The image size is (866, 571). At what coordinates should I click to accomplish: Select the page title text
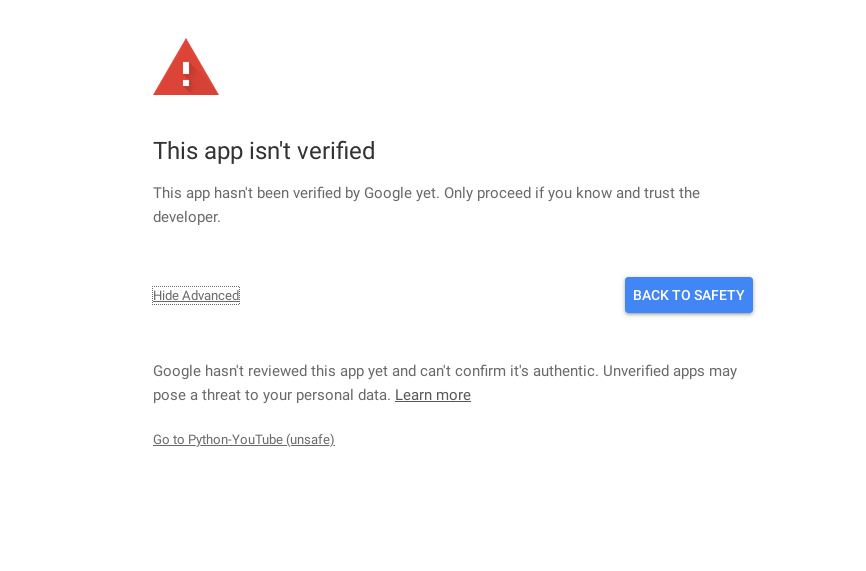[264, 151]
